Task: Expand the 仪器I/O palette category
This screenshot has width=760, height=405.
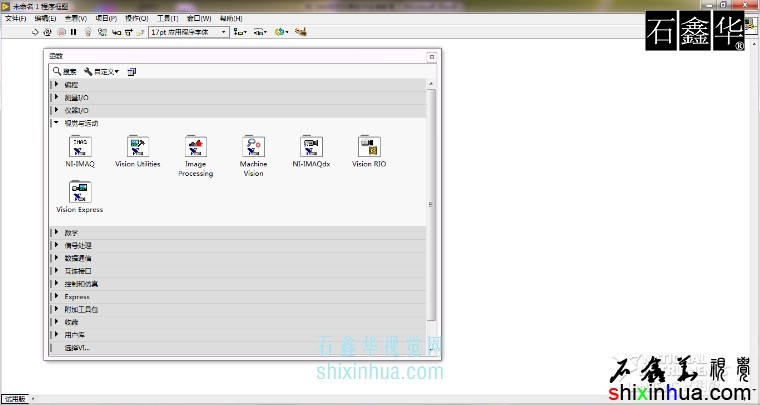Action: point(238,110)
